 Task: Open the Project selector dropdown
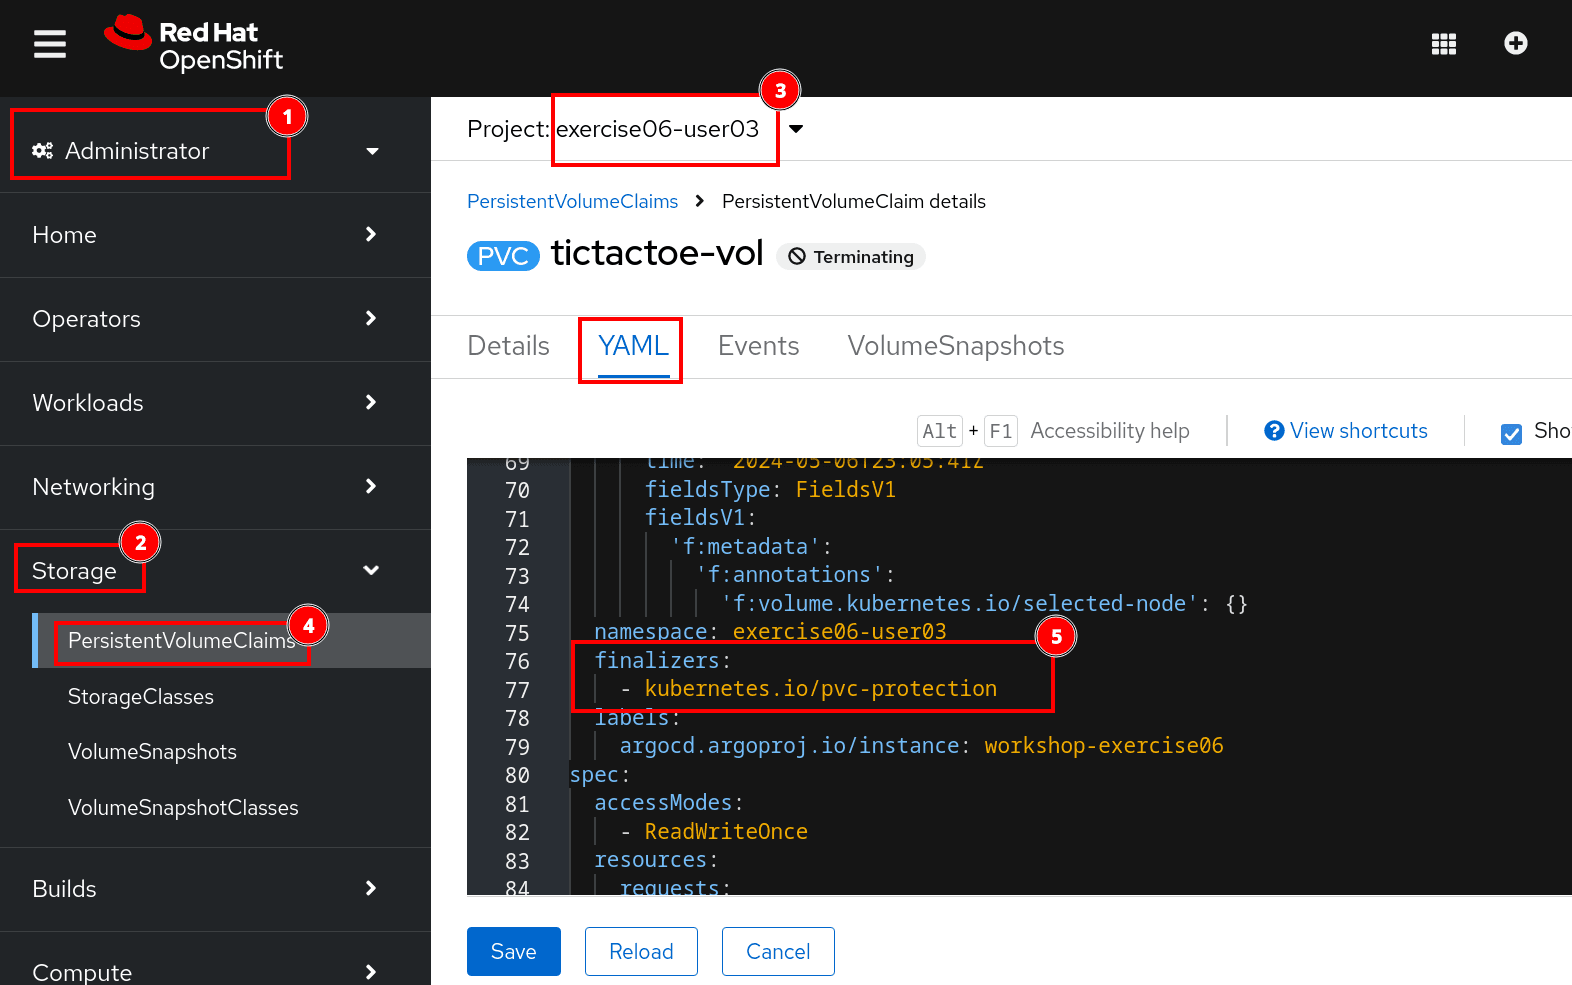click(796, 129)
